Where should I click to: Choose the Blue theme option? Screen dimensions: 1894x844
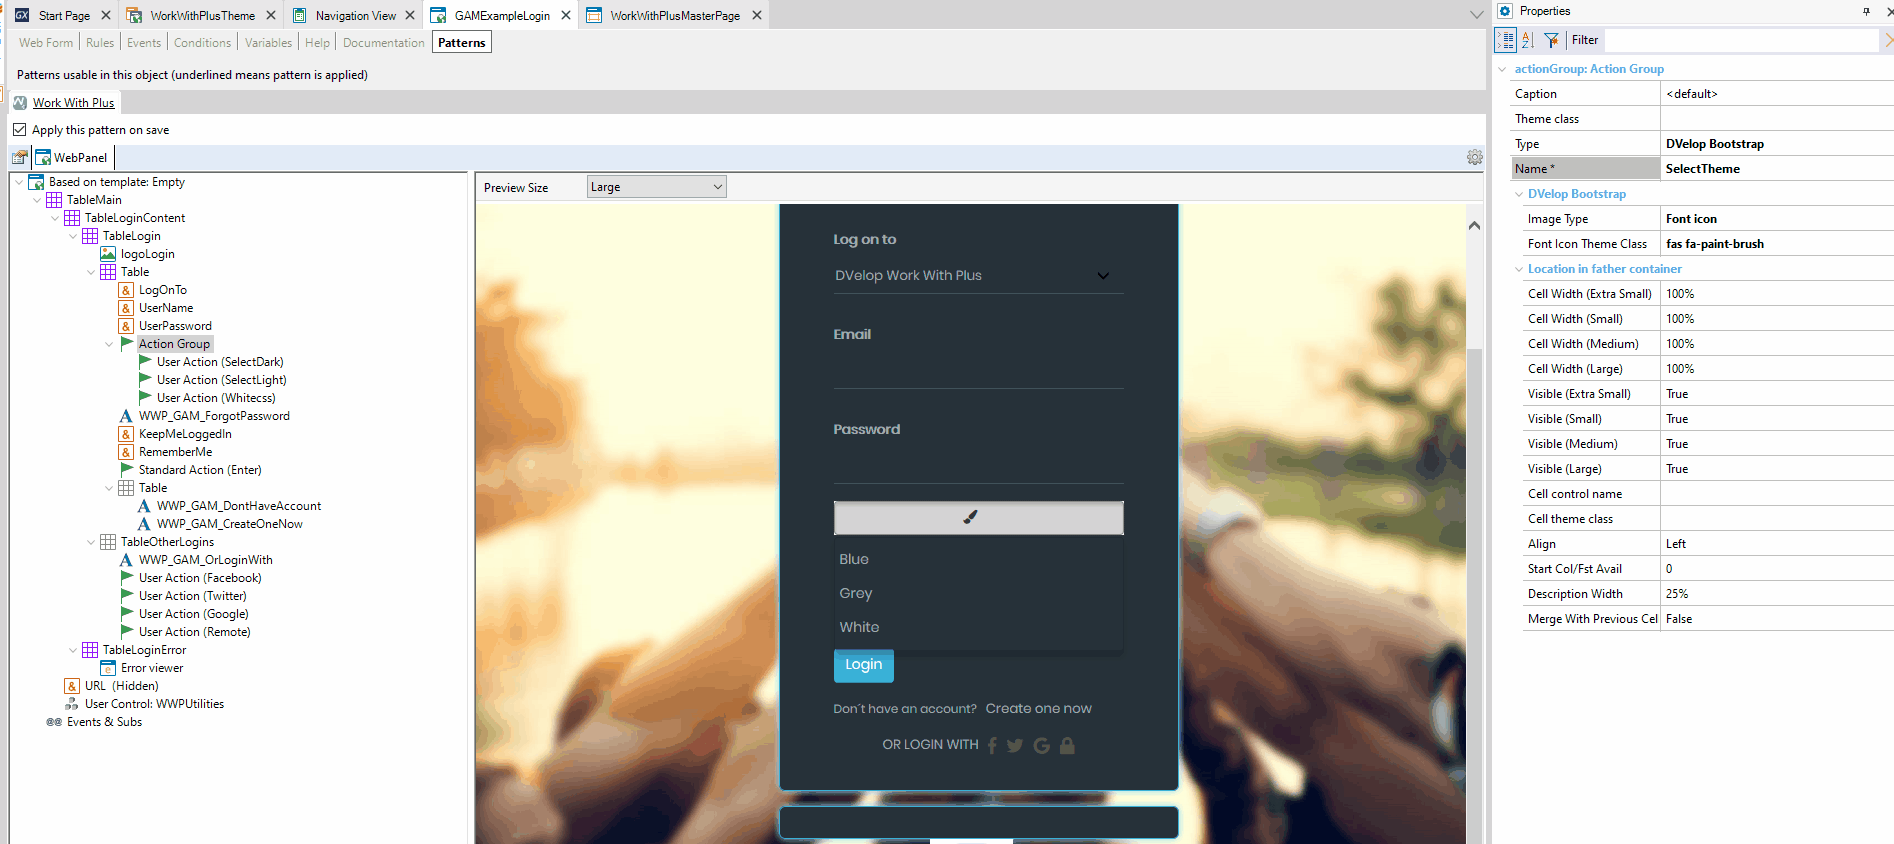(854, 559)
